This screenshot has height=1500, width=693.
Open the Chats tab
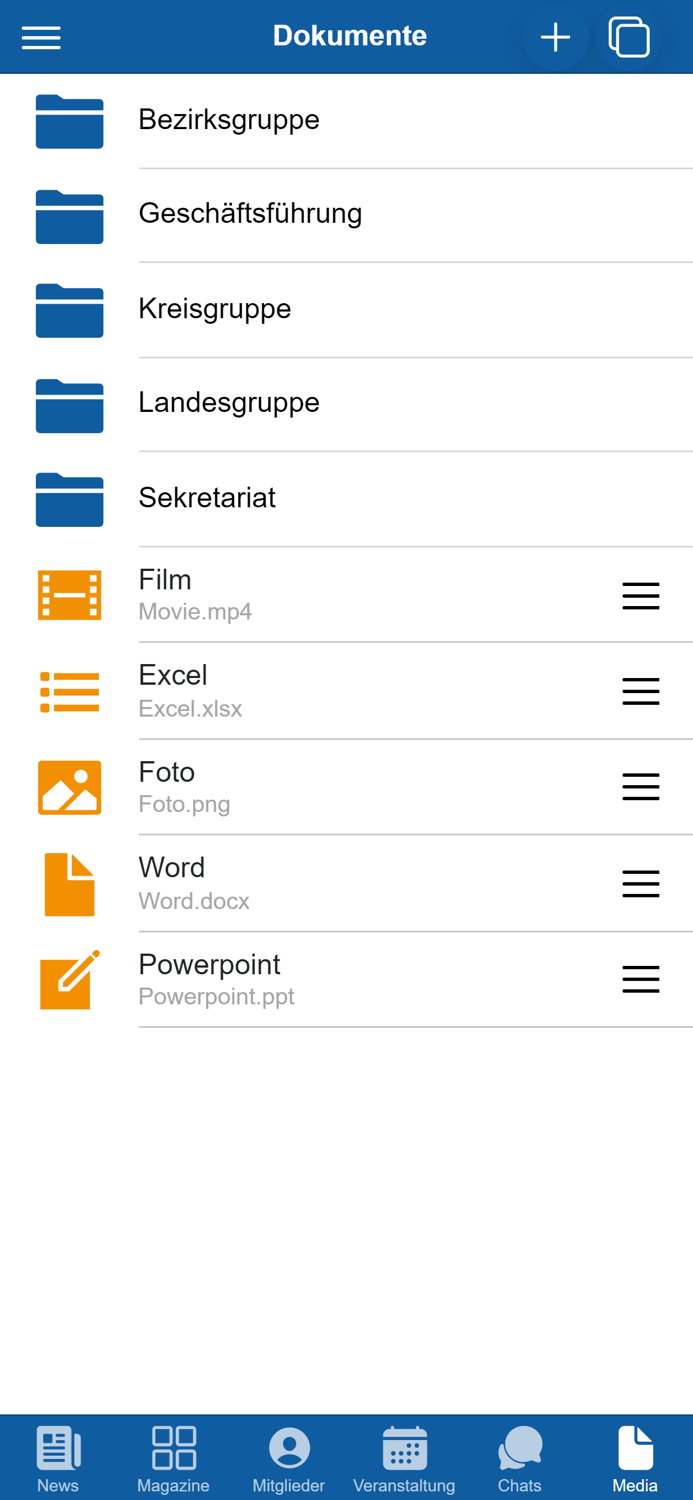coord(519,1459)
